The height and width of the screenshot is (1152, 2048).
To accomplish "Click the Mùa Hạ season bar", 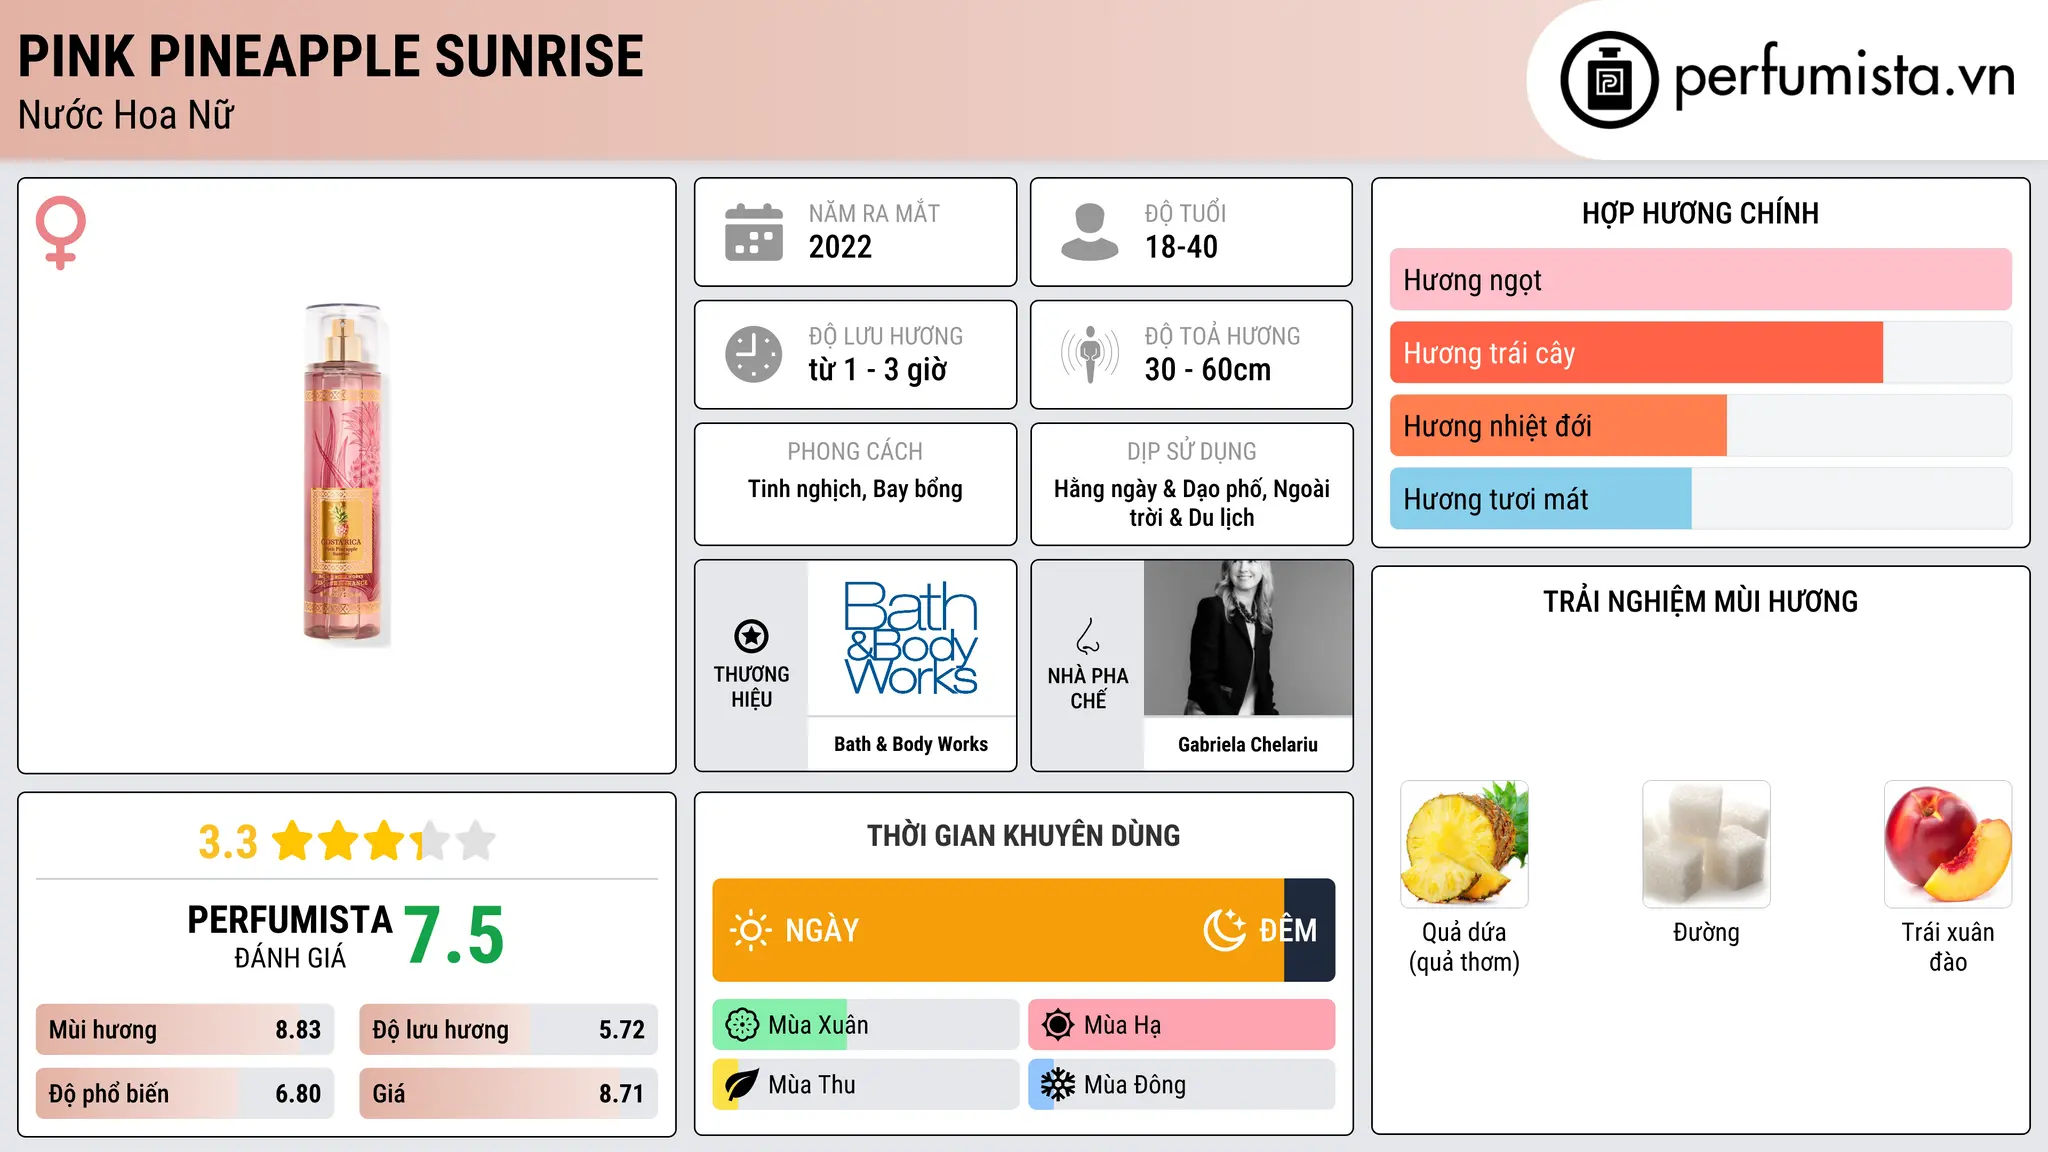I will 1182,1025.
